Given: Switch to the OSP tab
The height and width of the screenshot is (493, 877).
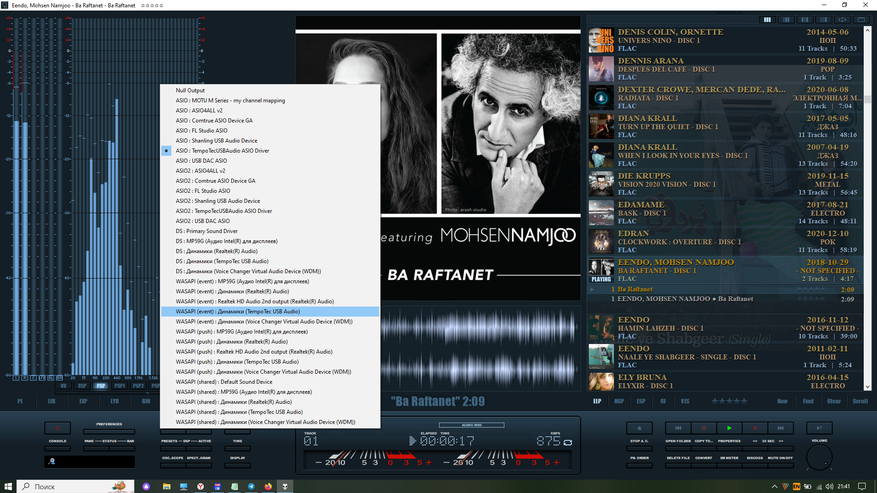Looking at the screenshot, I should [82, 386].
